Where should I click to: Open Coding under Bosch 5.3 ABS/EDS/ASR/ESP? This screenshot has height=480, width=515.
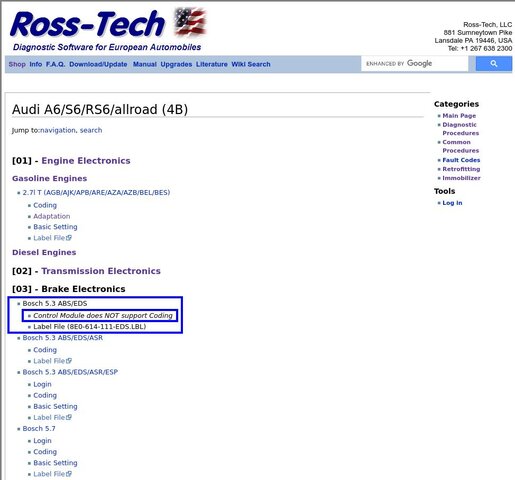click(45, 395)
